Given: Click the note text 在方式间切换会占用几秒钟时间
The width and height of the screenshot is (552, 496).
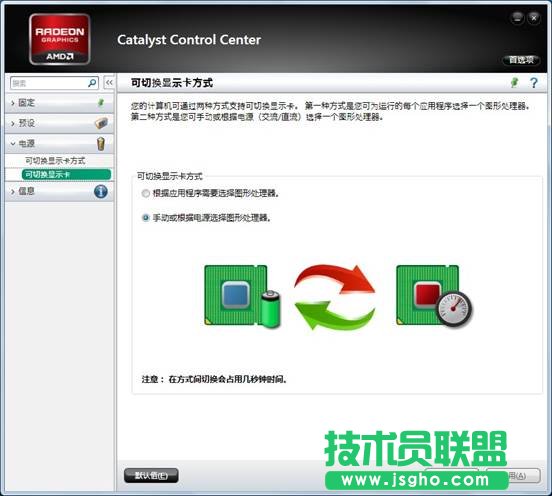Looking at the screenshot, I should tap(227, 379).
